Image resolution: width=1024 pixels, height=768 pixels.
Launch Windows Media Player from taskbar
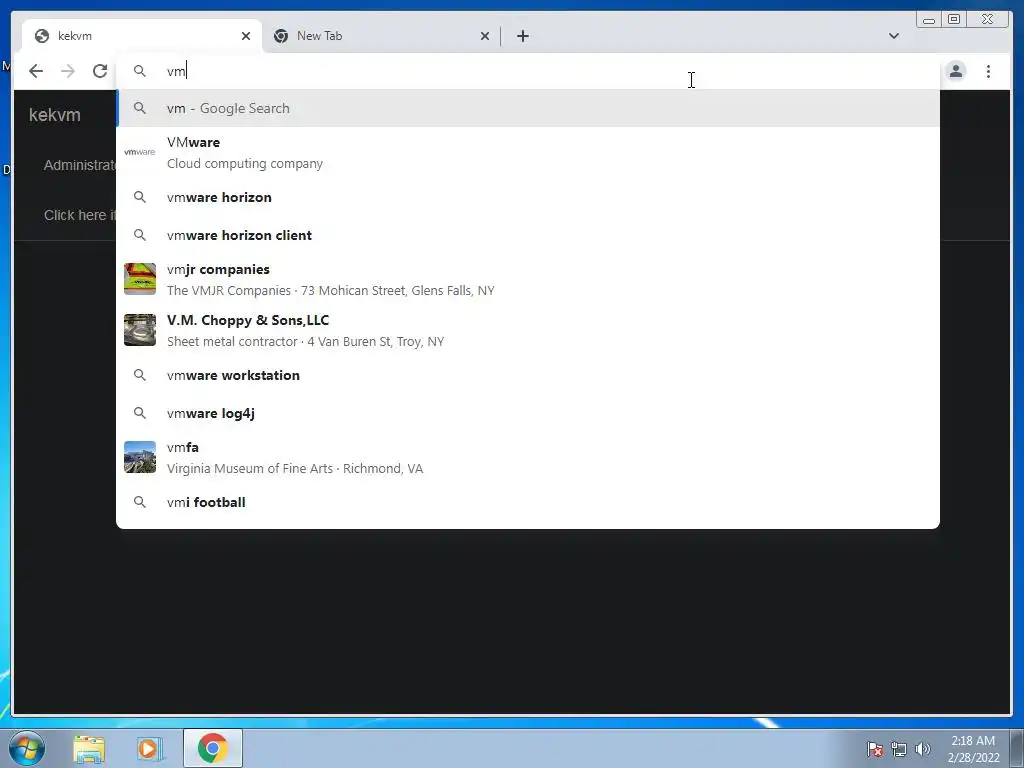(x=150, y=749)
